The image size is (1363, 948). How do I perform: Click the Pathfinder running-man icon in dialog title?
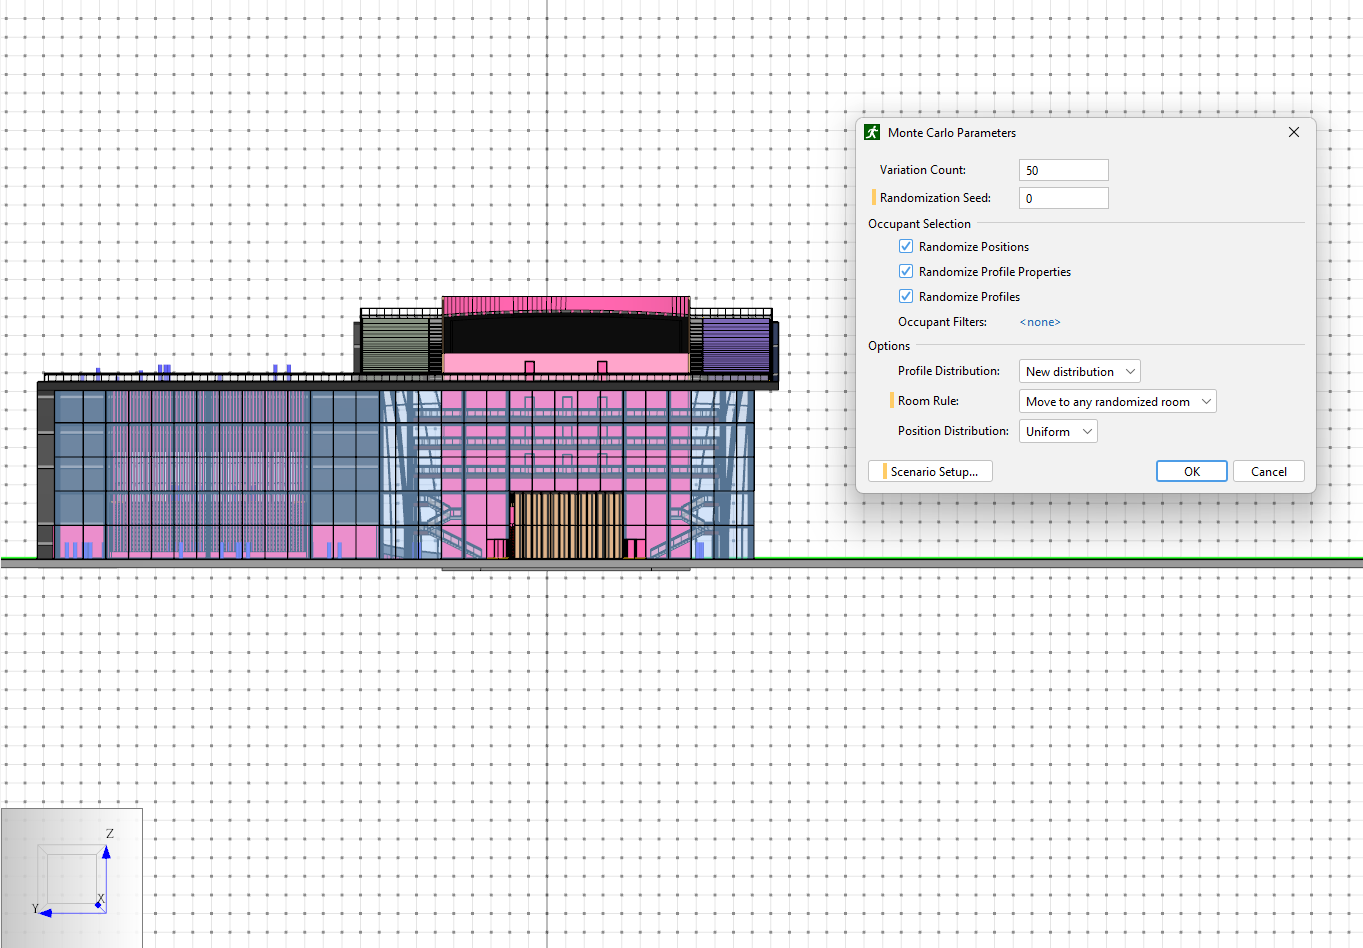click(x=872, y=132)
